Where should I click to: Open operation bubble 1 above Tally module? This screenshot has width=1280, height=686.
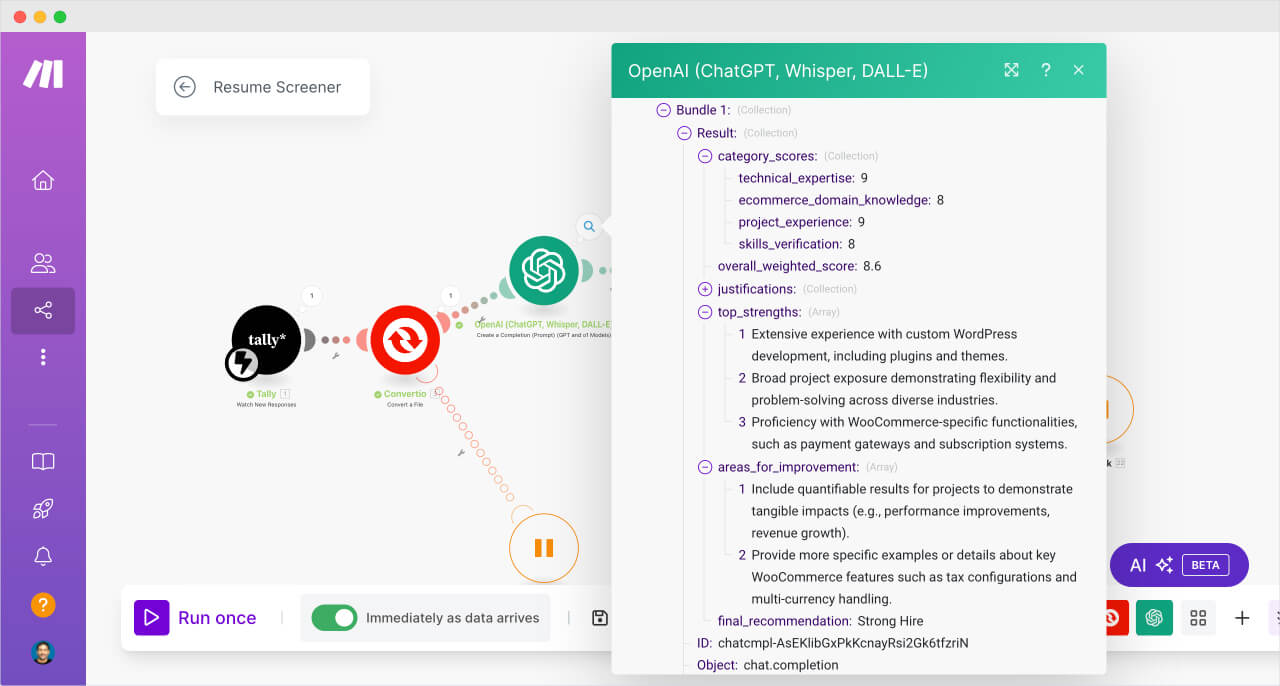pyautogui.click(x=312, y=296)
